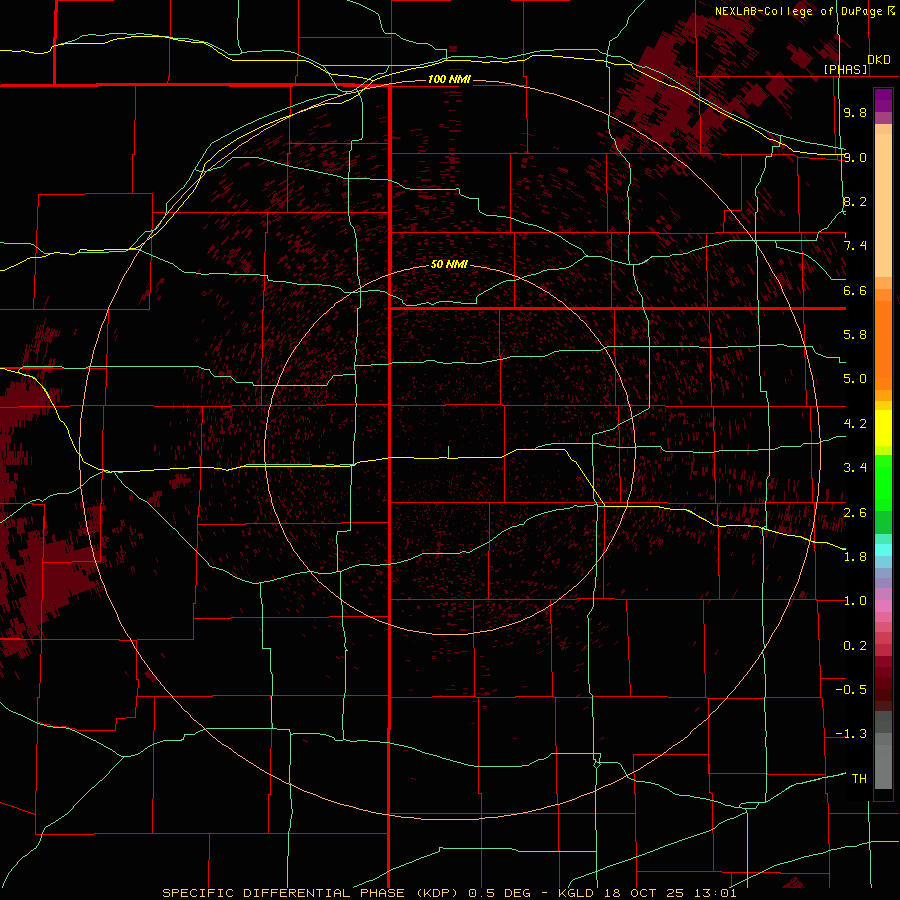Pick the 7.4 legend value

(x=855, y=246)
